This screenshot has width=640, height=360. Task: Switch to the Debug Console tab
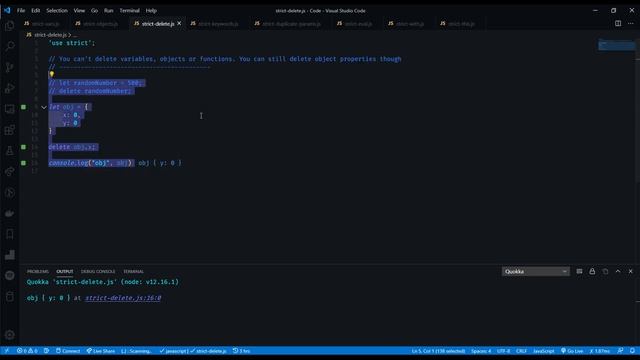pos(98,271)
